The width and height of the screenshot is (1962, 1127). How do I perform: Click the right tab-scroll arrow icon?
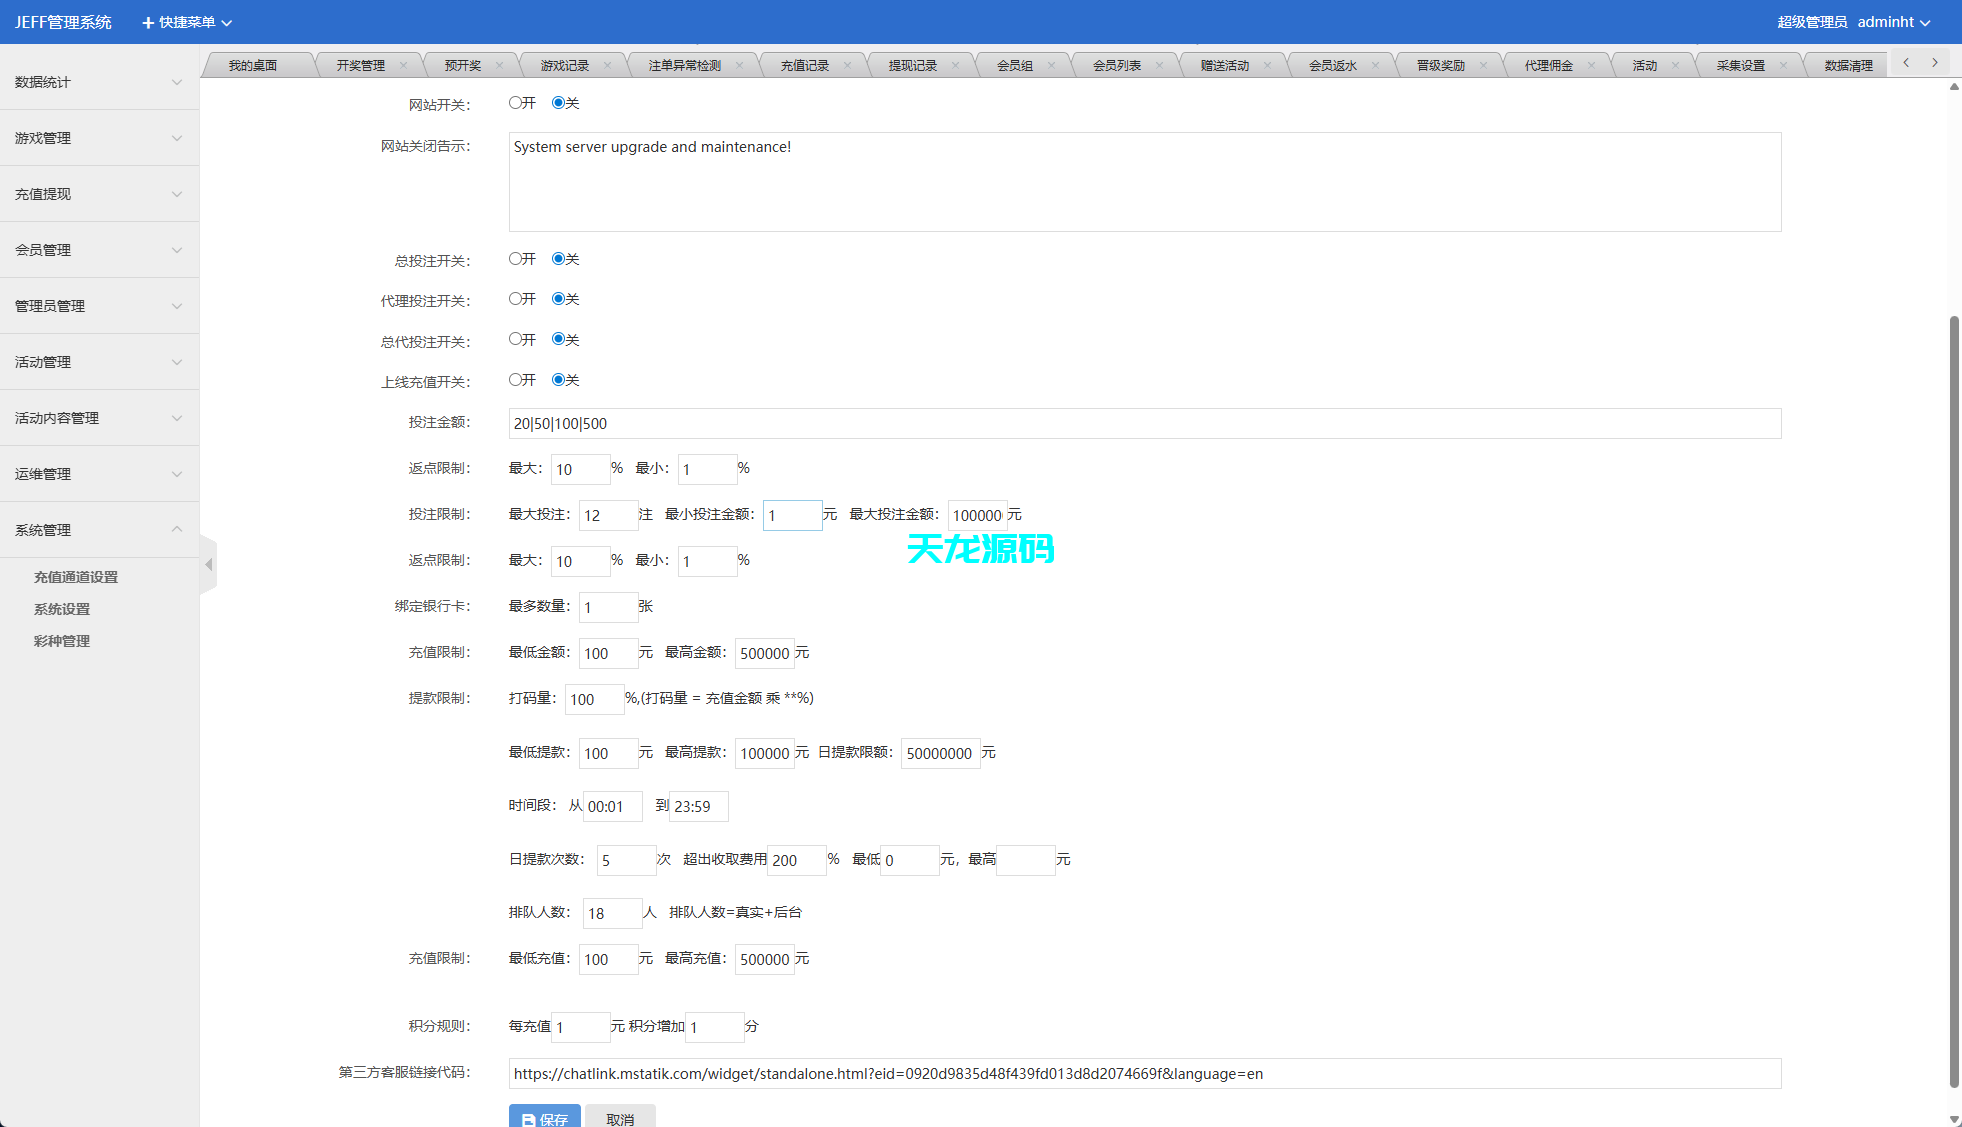(x=1934, y=62)
